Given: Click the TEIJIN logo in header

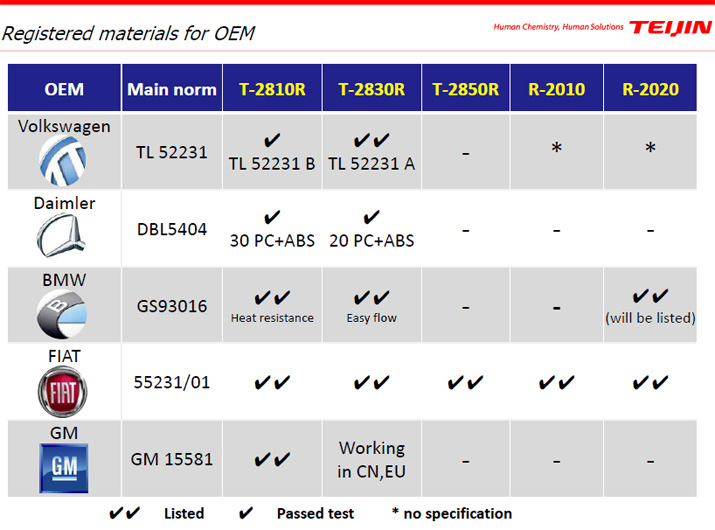Looking at the screenshot, I should tap(670, 28).
